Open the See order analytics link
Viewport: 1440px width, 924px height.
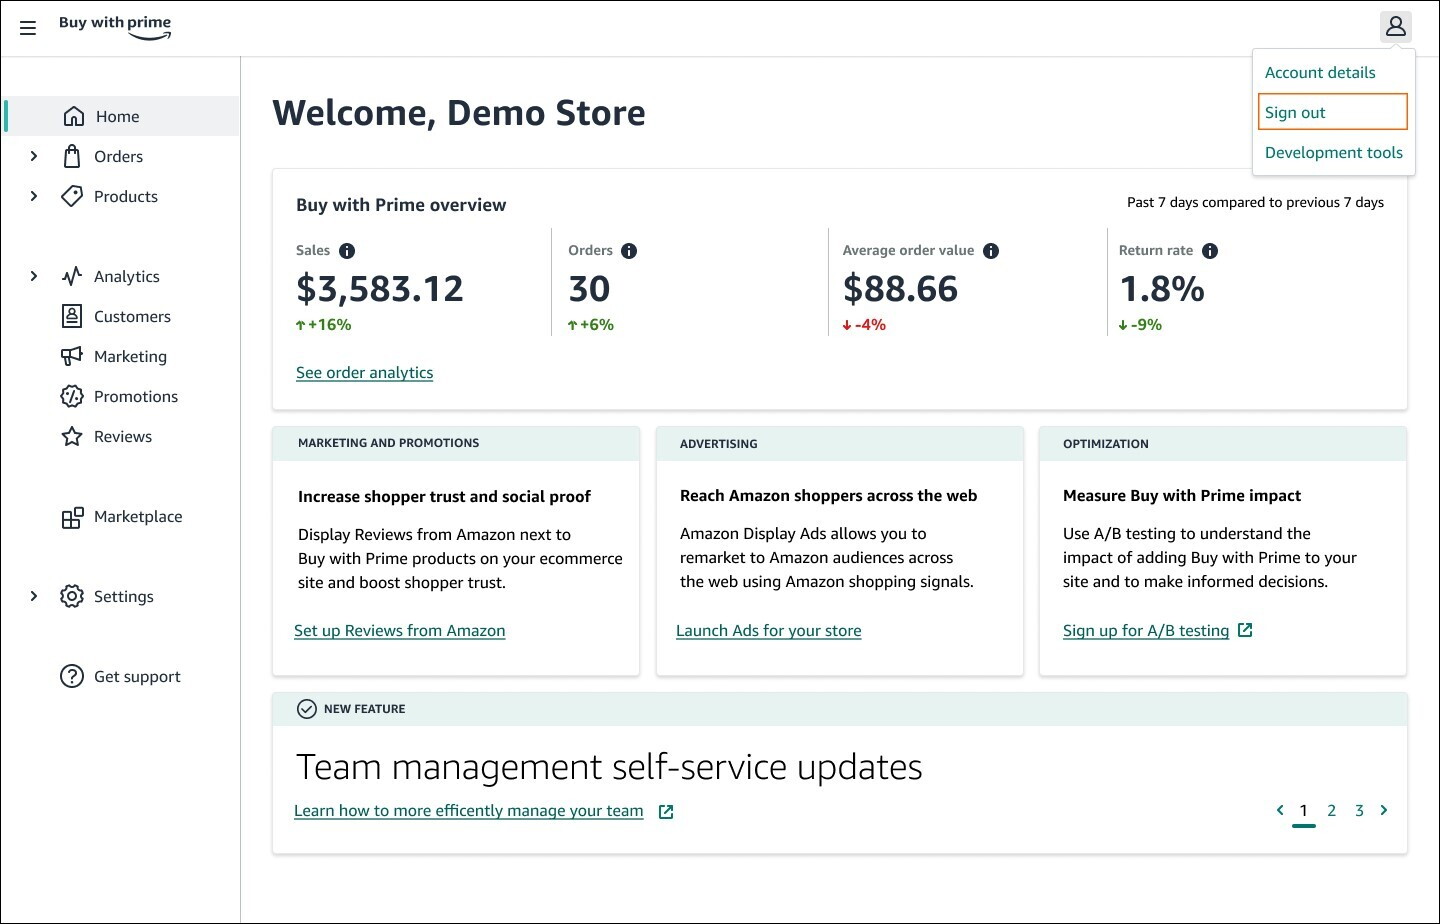coord(364,373)
